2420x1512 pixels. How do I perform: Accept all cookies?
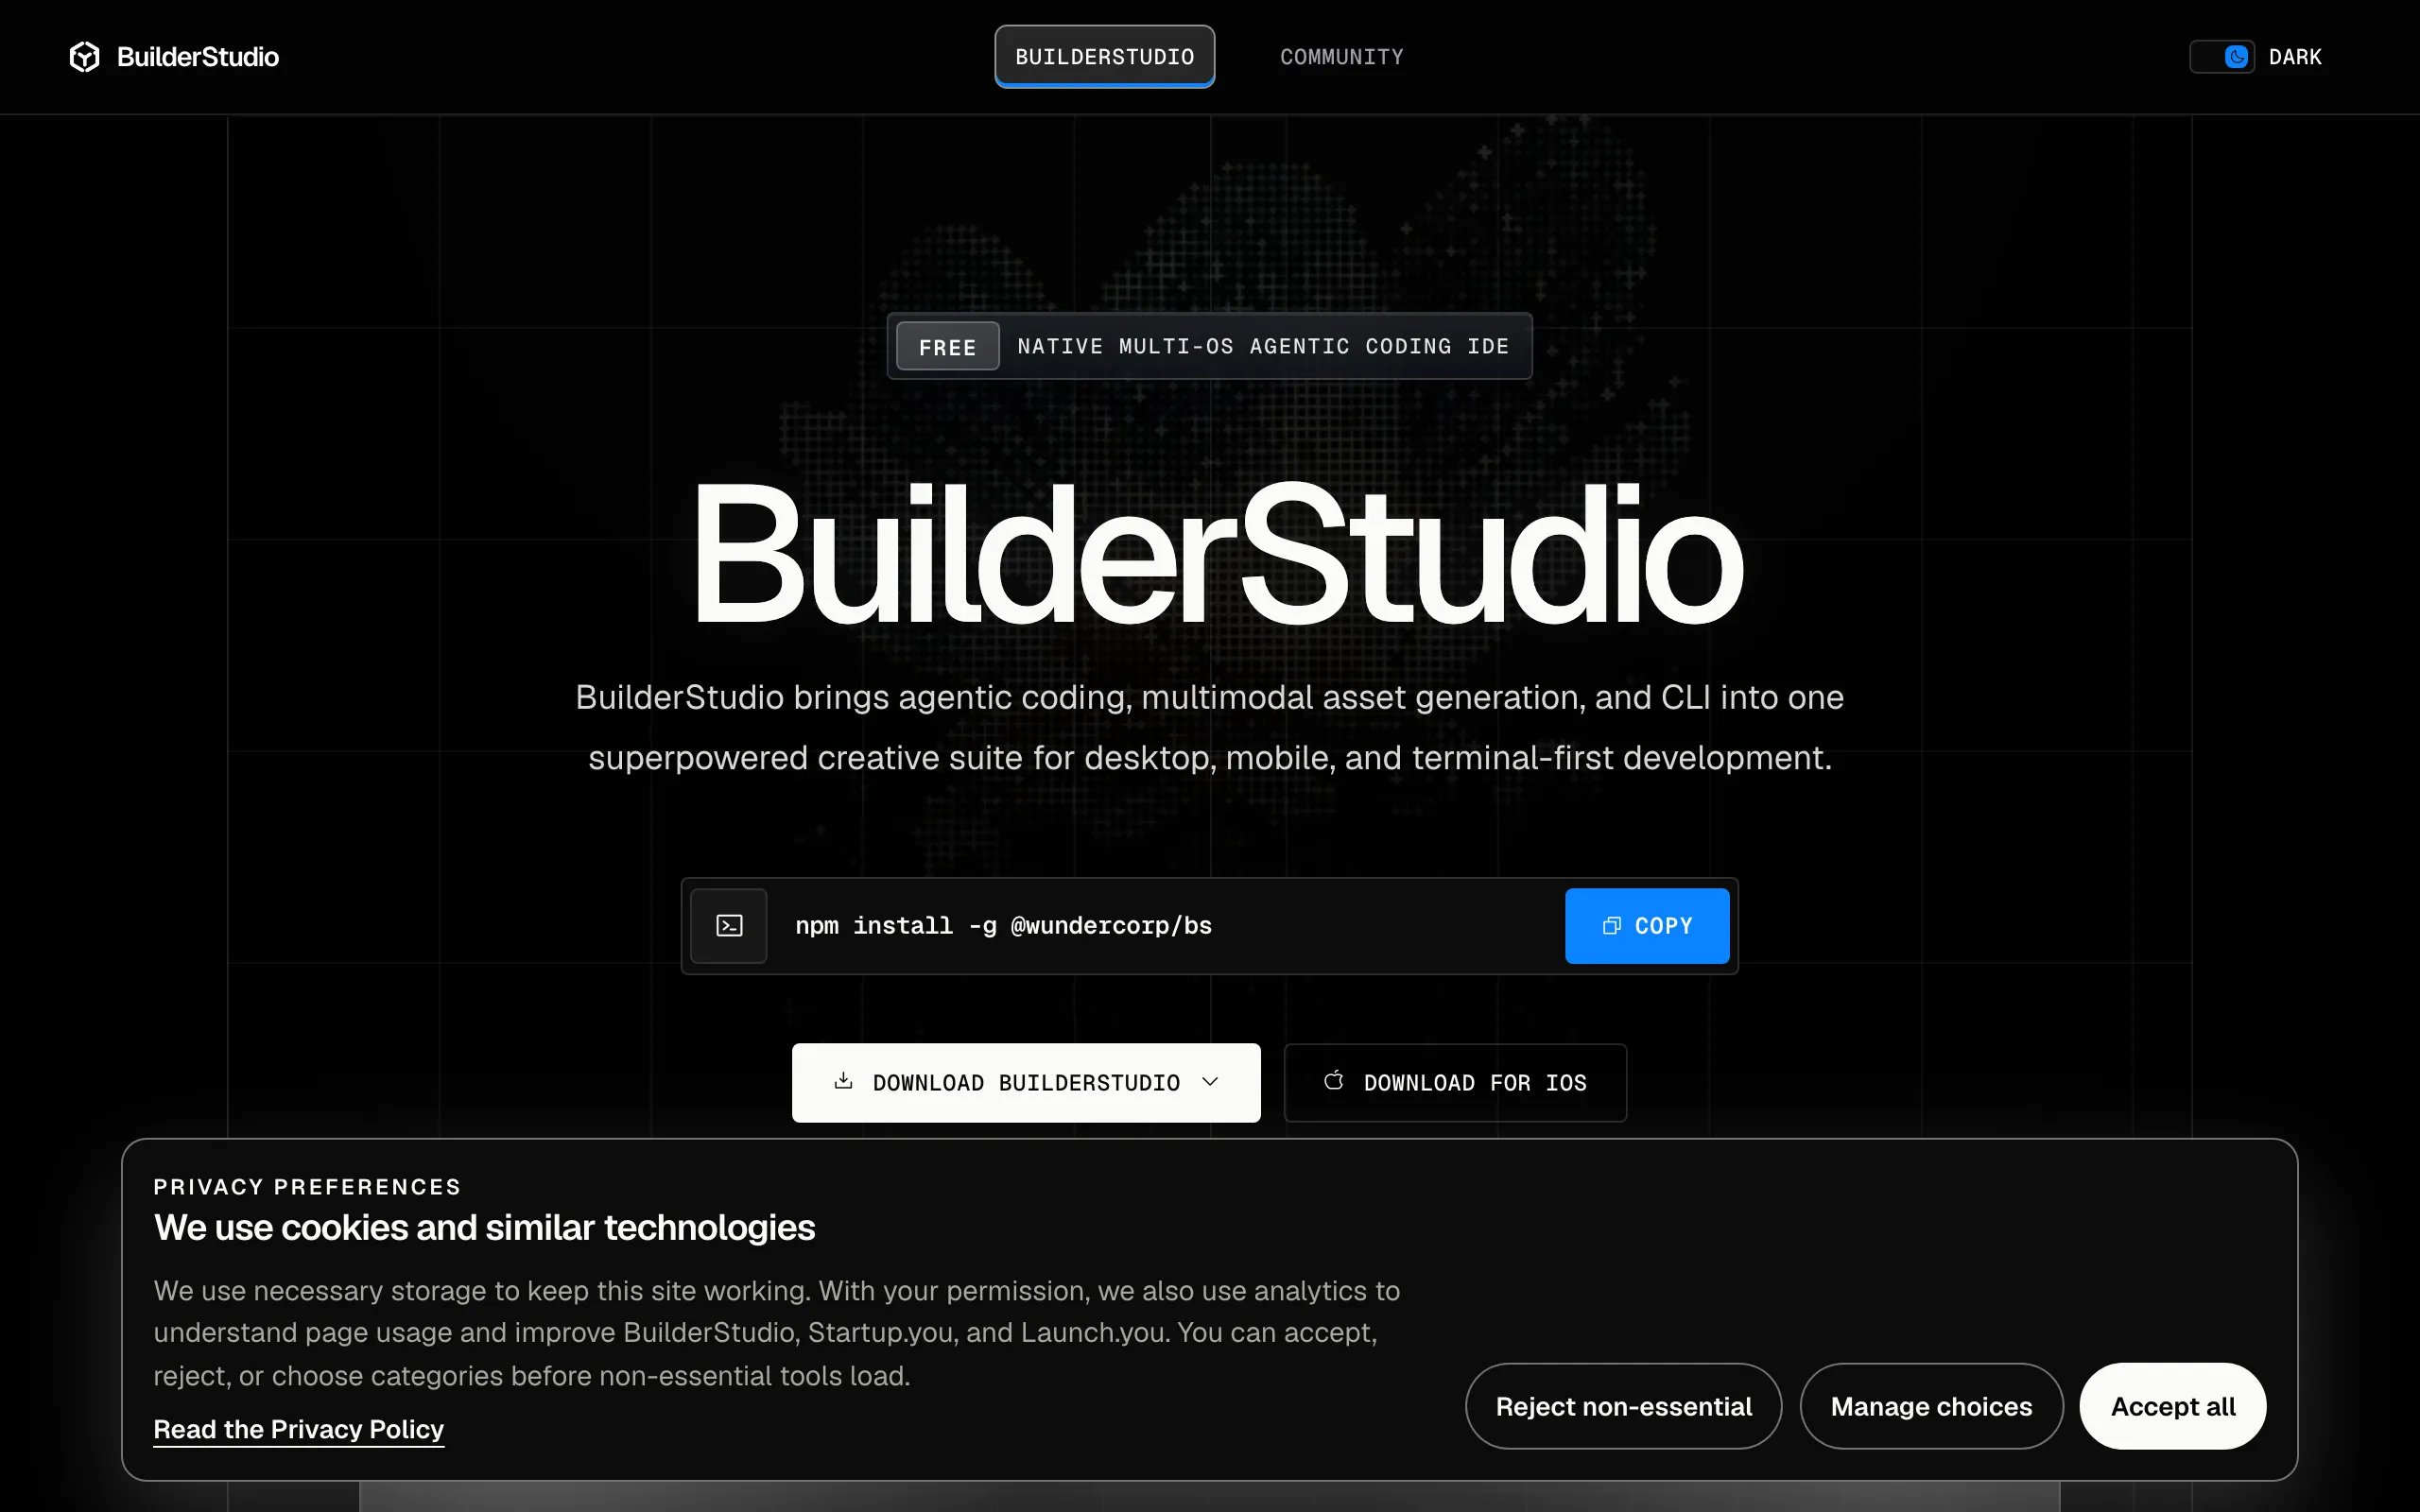click(2172, 1406)
